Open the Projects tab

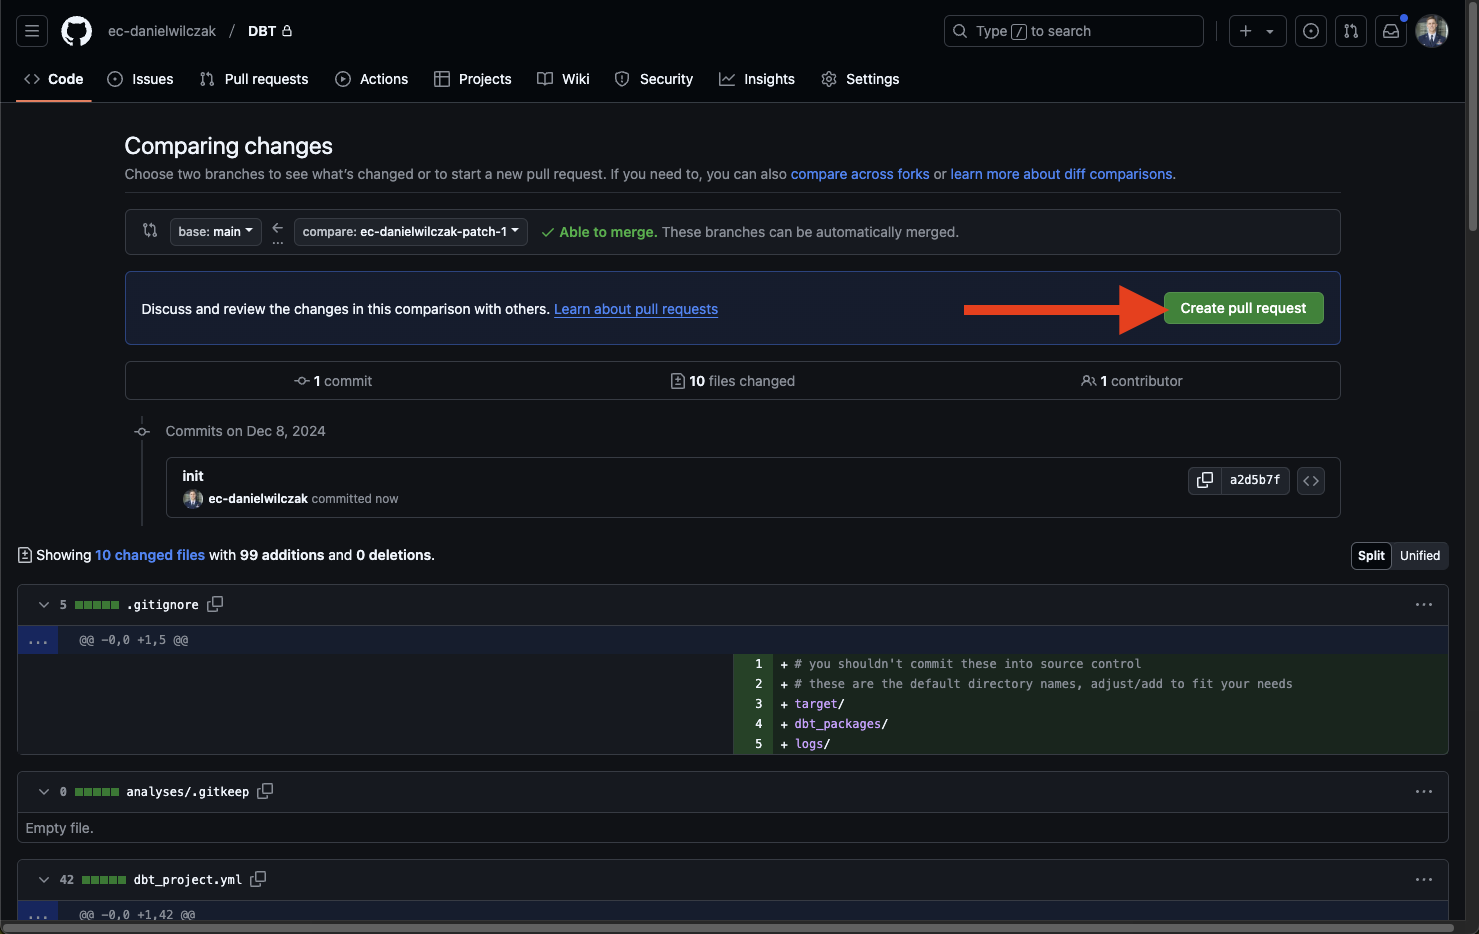pos(473,79)
